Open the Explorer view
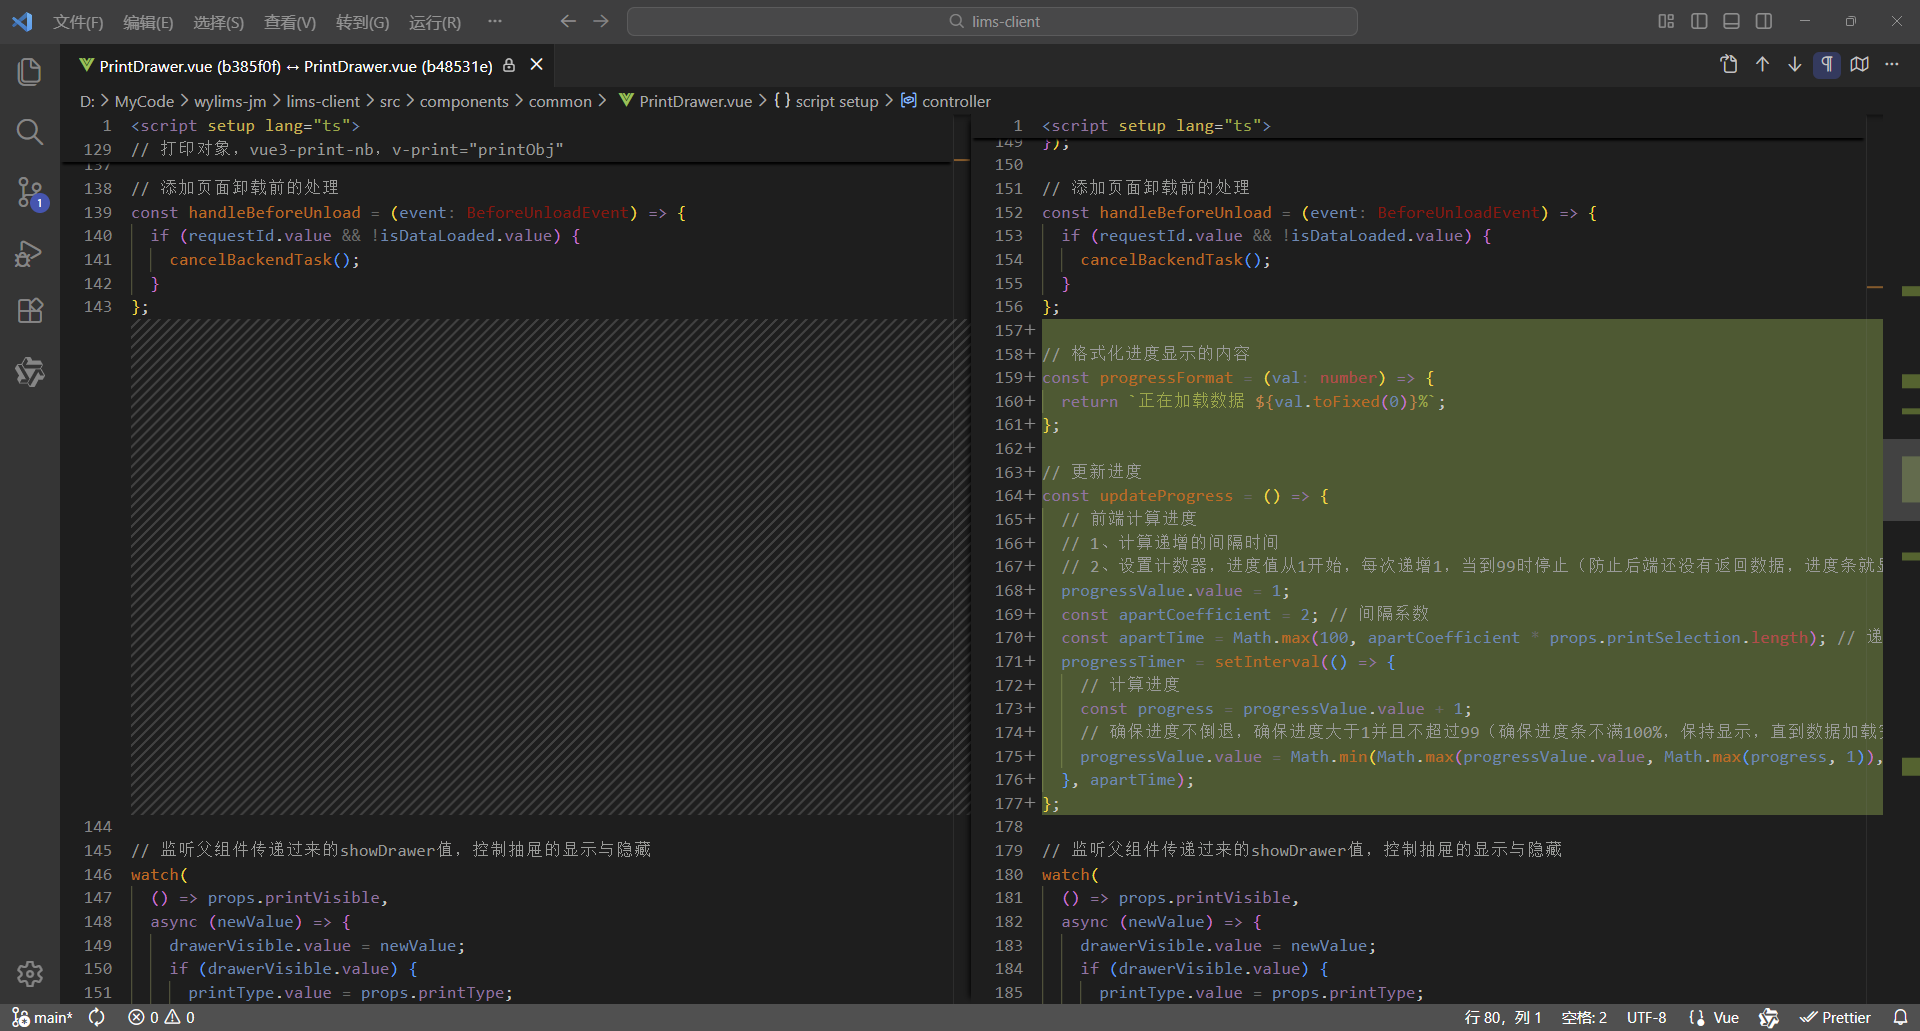 pyautogui.click(x=30, y=71)
